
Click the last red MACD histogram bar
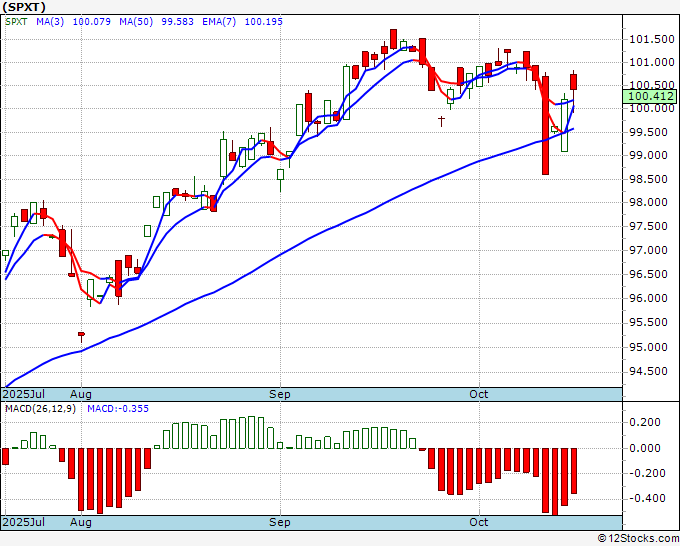pyautogui.click(x=574, y=471)
